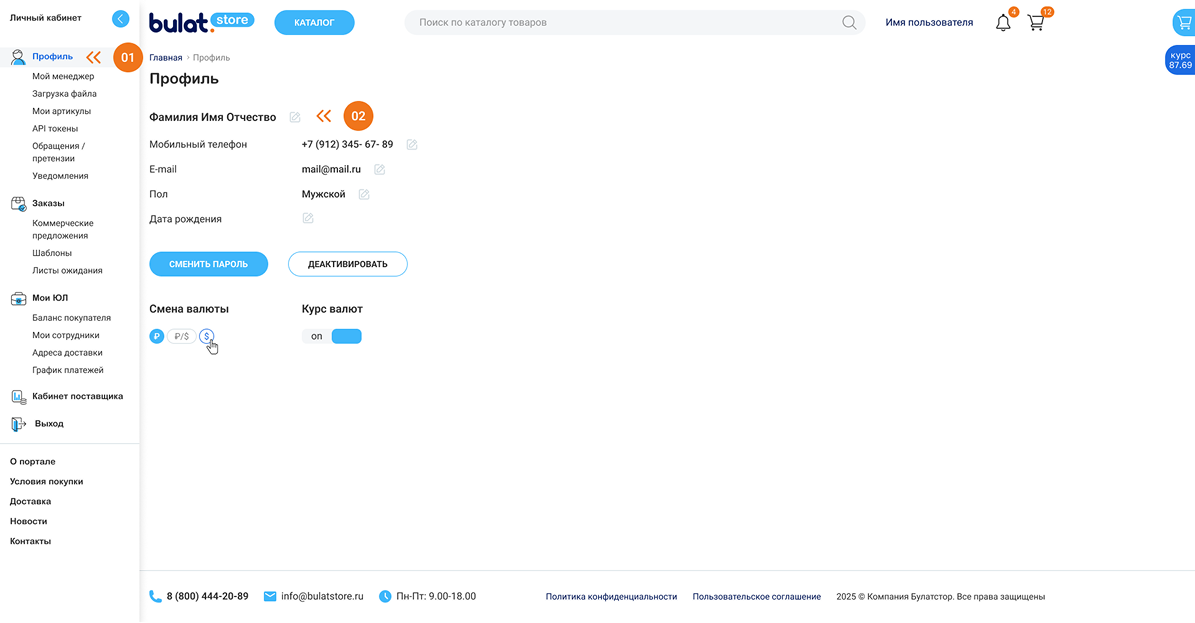The height and width of the screenshot is (623, 1195).
Task: Click the Деактивировать button
Action: click(347, 264)
